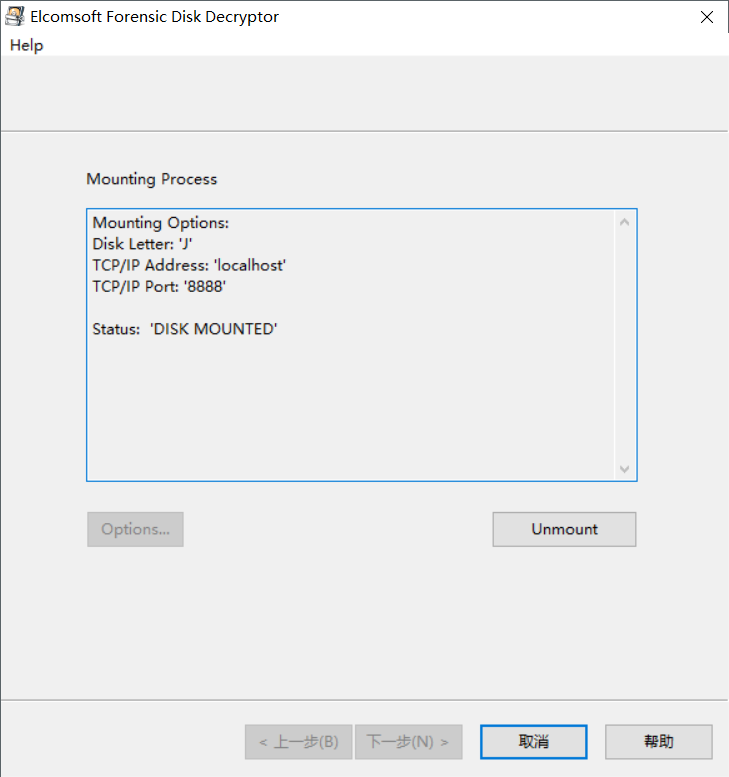729x777 pixels.
Task: Click the disabled 下一步(N) next button
Action: click(x=408, y=742)
